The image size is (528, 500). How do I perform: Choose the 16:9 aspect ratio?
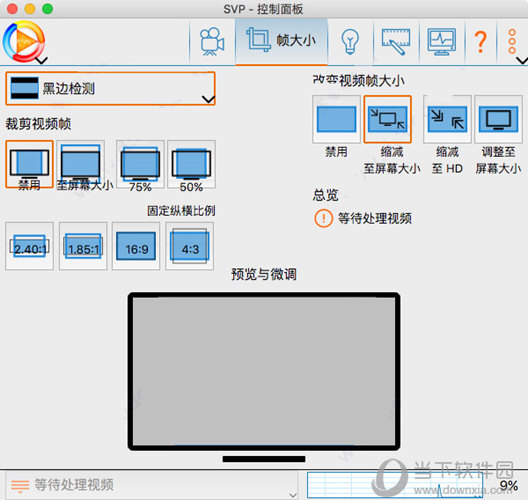136,246
